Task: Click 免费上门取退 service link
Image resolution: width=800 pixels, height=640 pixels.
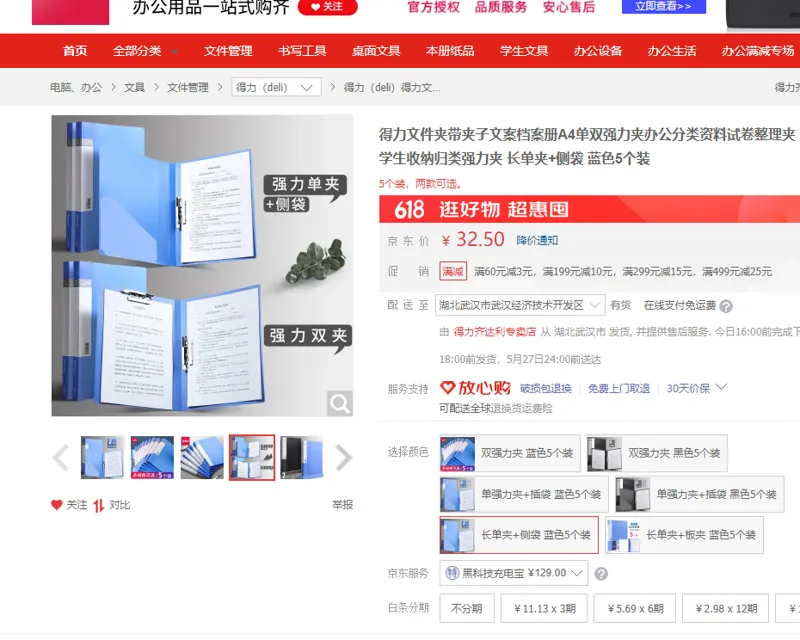Action: click(619, 388)
